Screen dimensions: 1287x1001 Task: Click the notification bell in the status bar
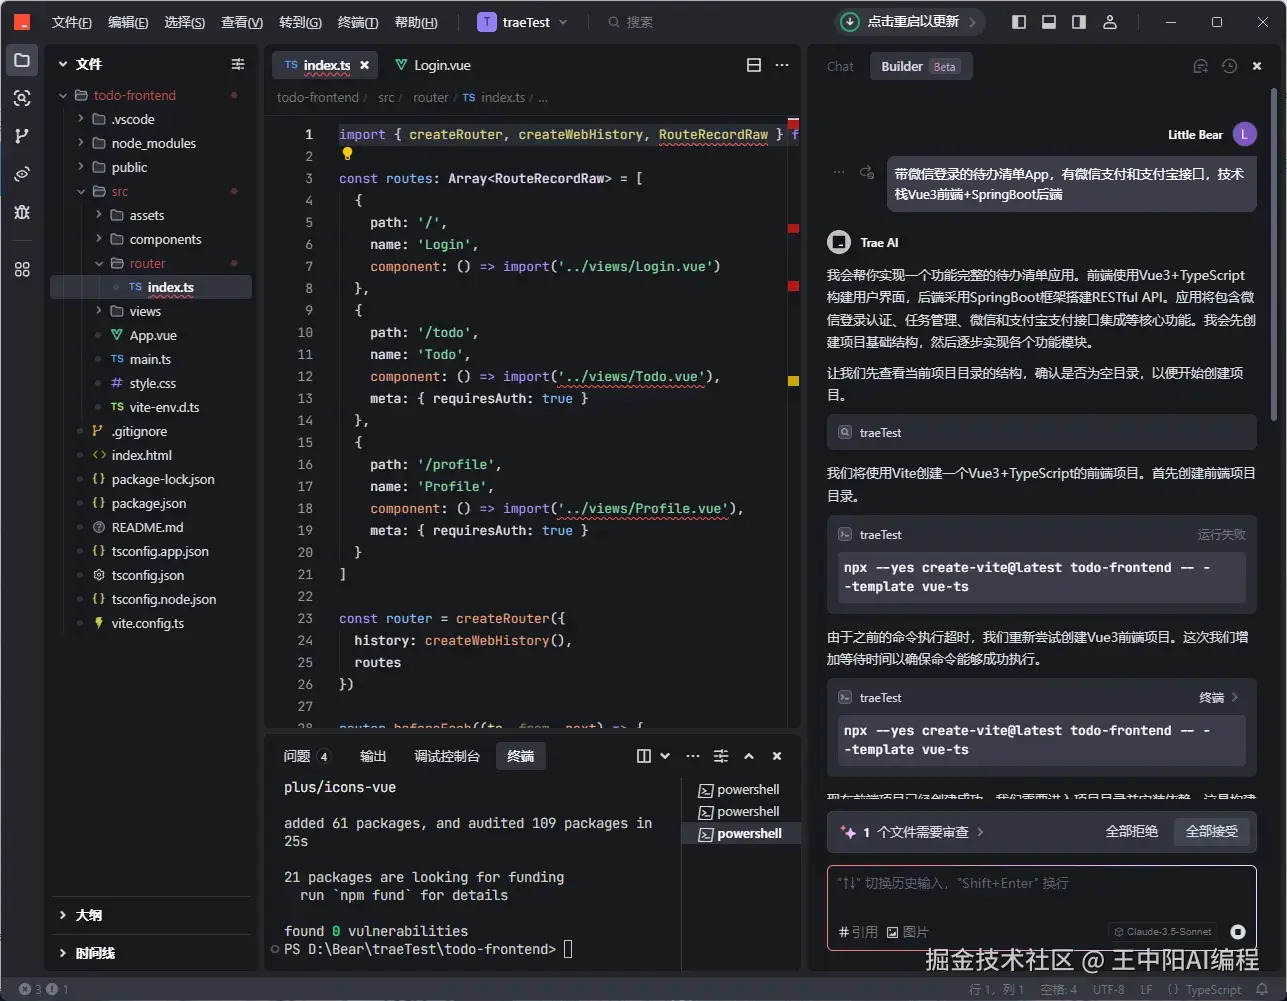[x=1262, y=990]
